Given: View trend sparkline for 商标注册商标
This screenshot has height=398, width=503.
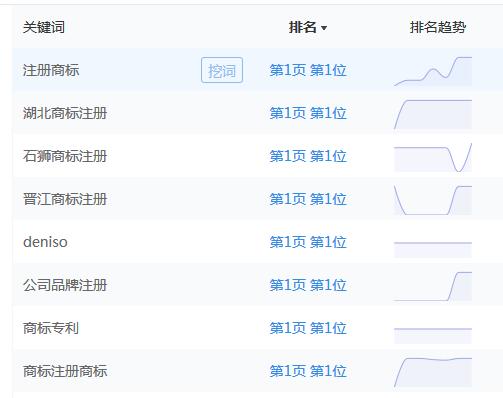Looking at the screenshot, I should 433,372.
